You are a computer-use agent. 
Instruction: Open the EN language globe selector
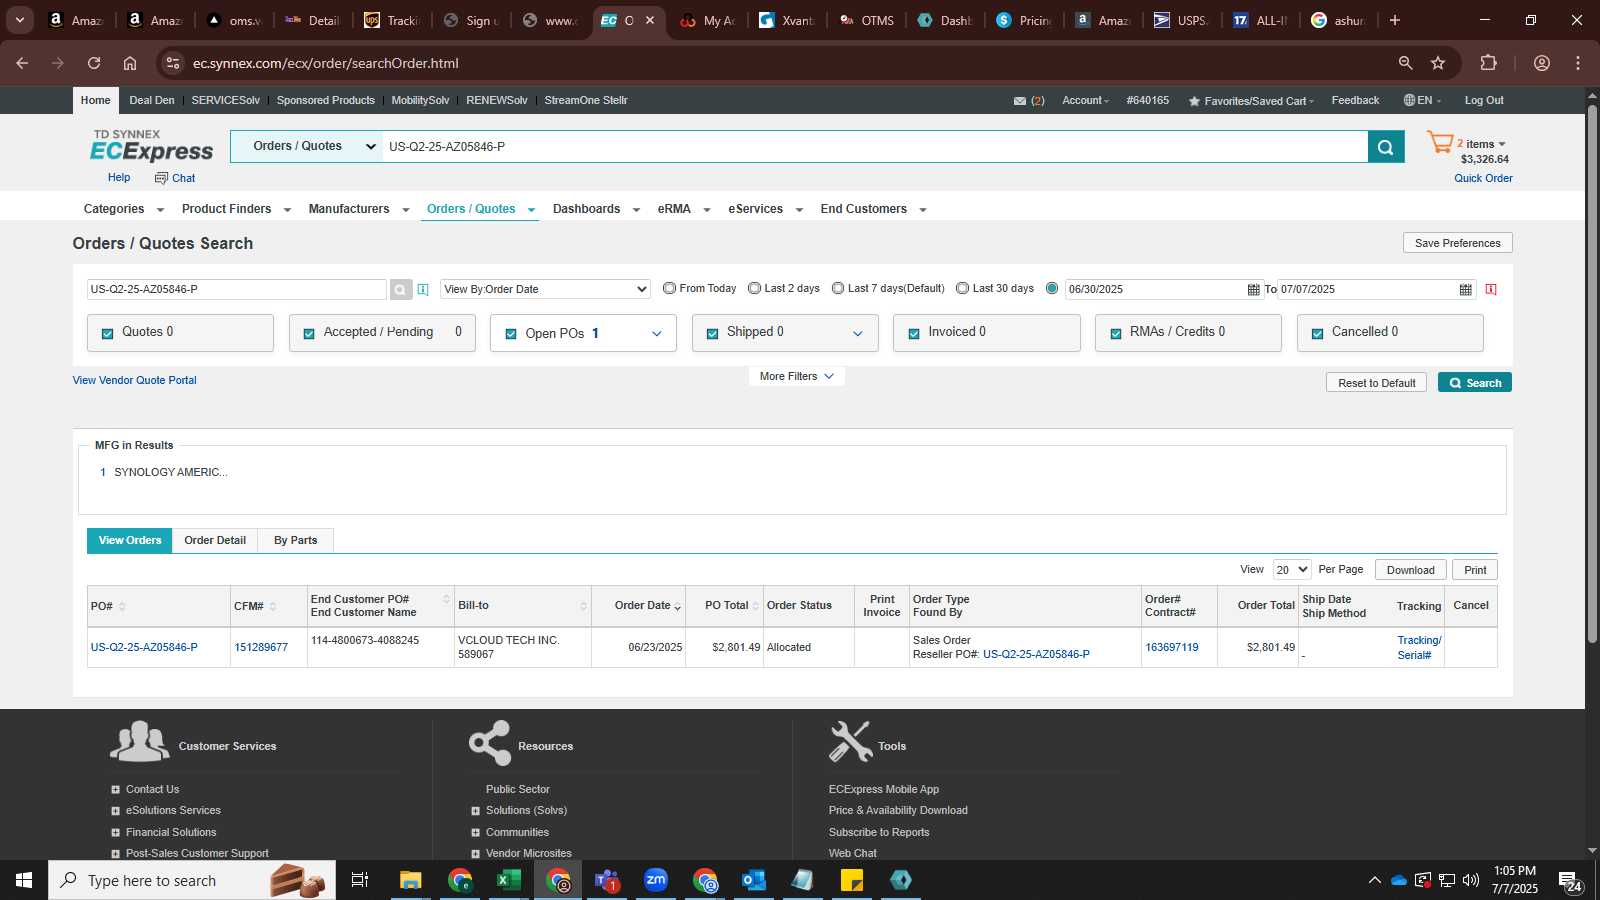click(x=1422, y=100)
